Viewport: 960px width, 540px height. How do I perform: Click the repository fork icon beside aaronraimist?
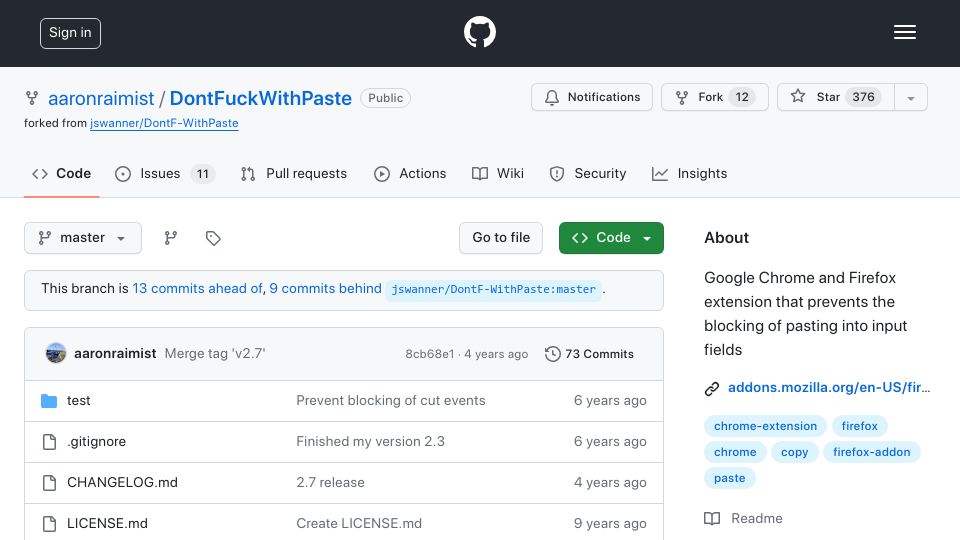point(32,98)
